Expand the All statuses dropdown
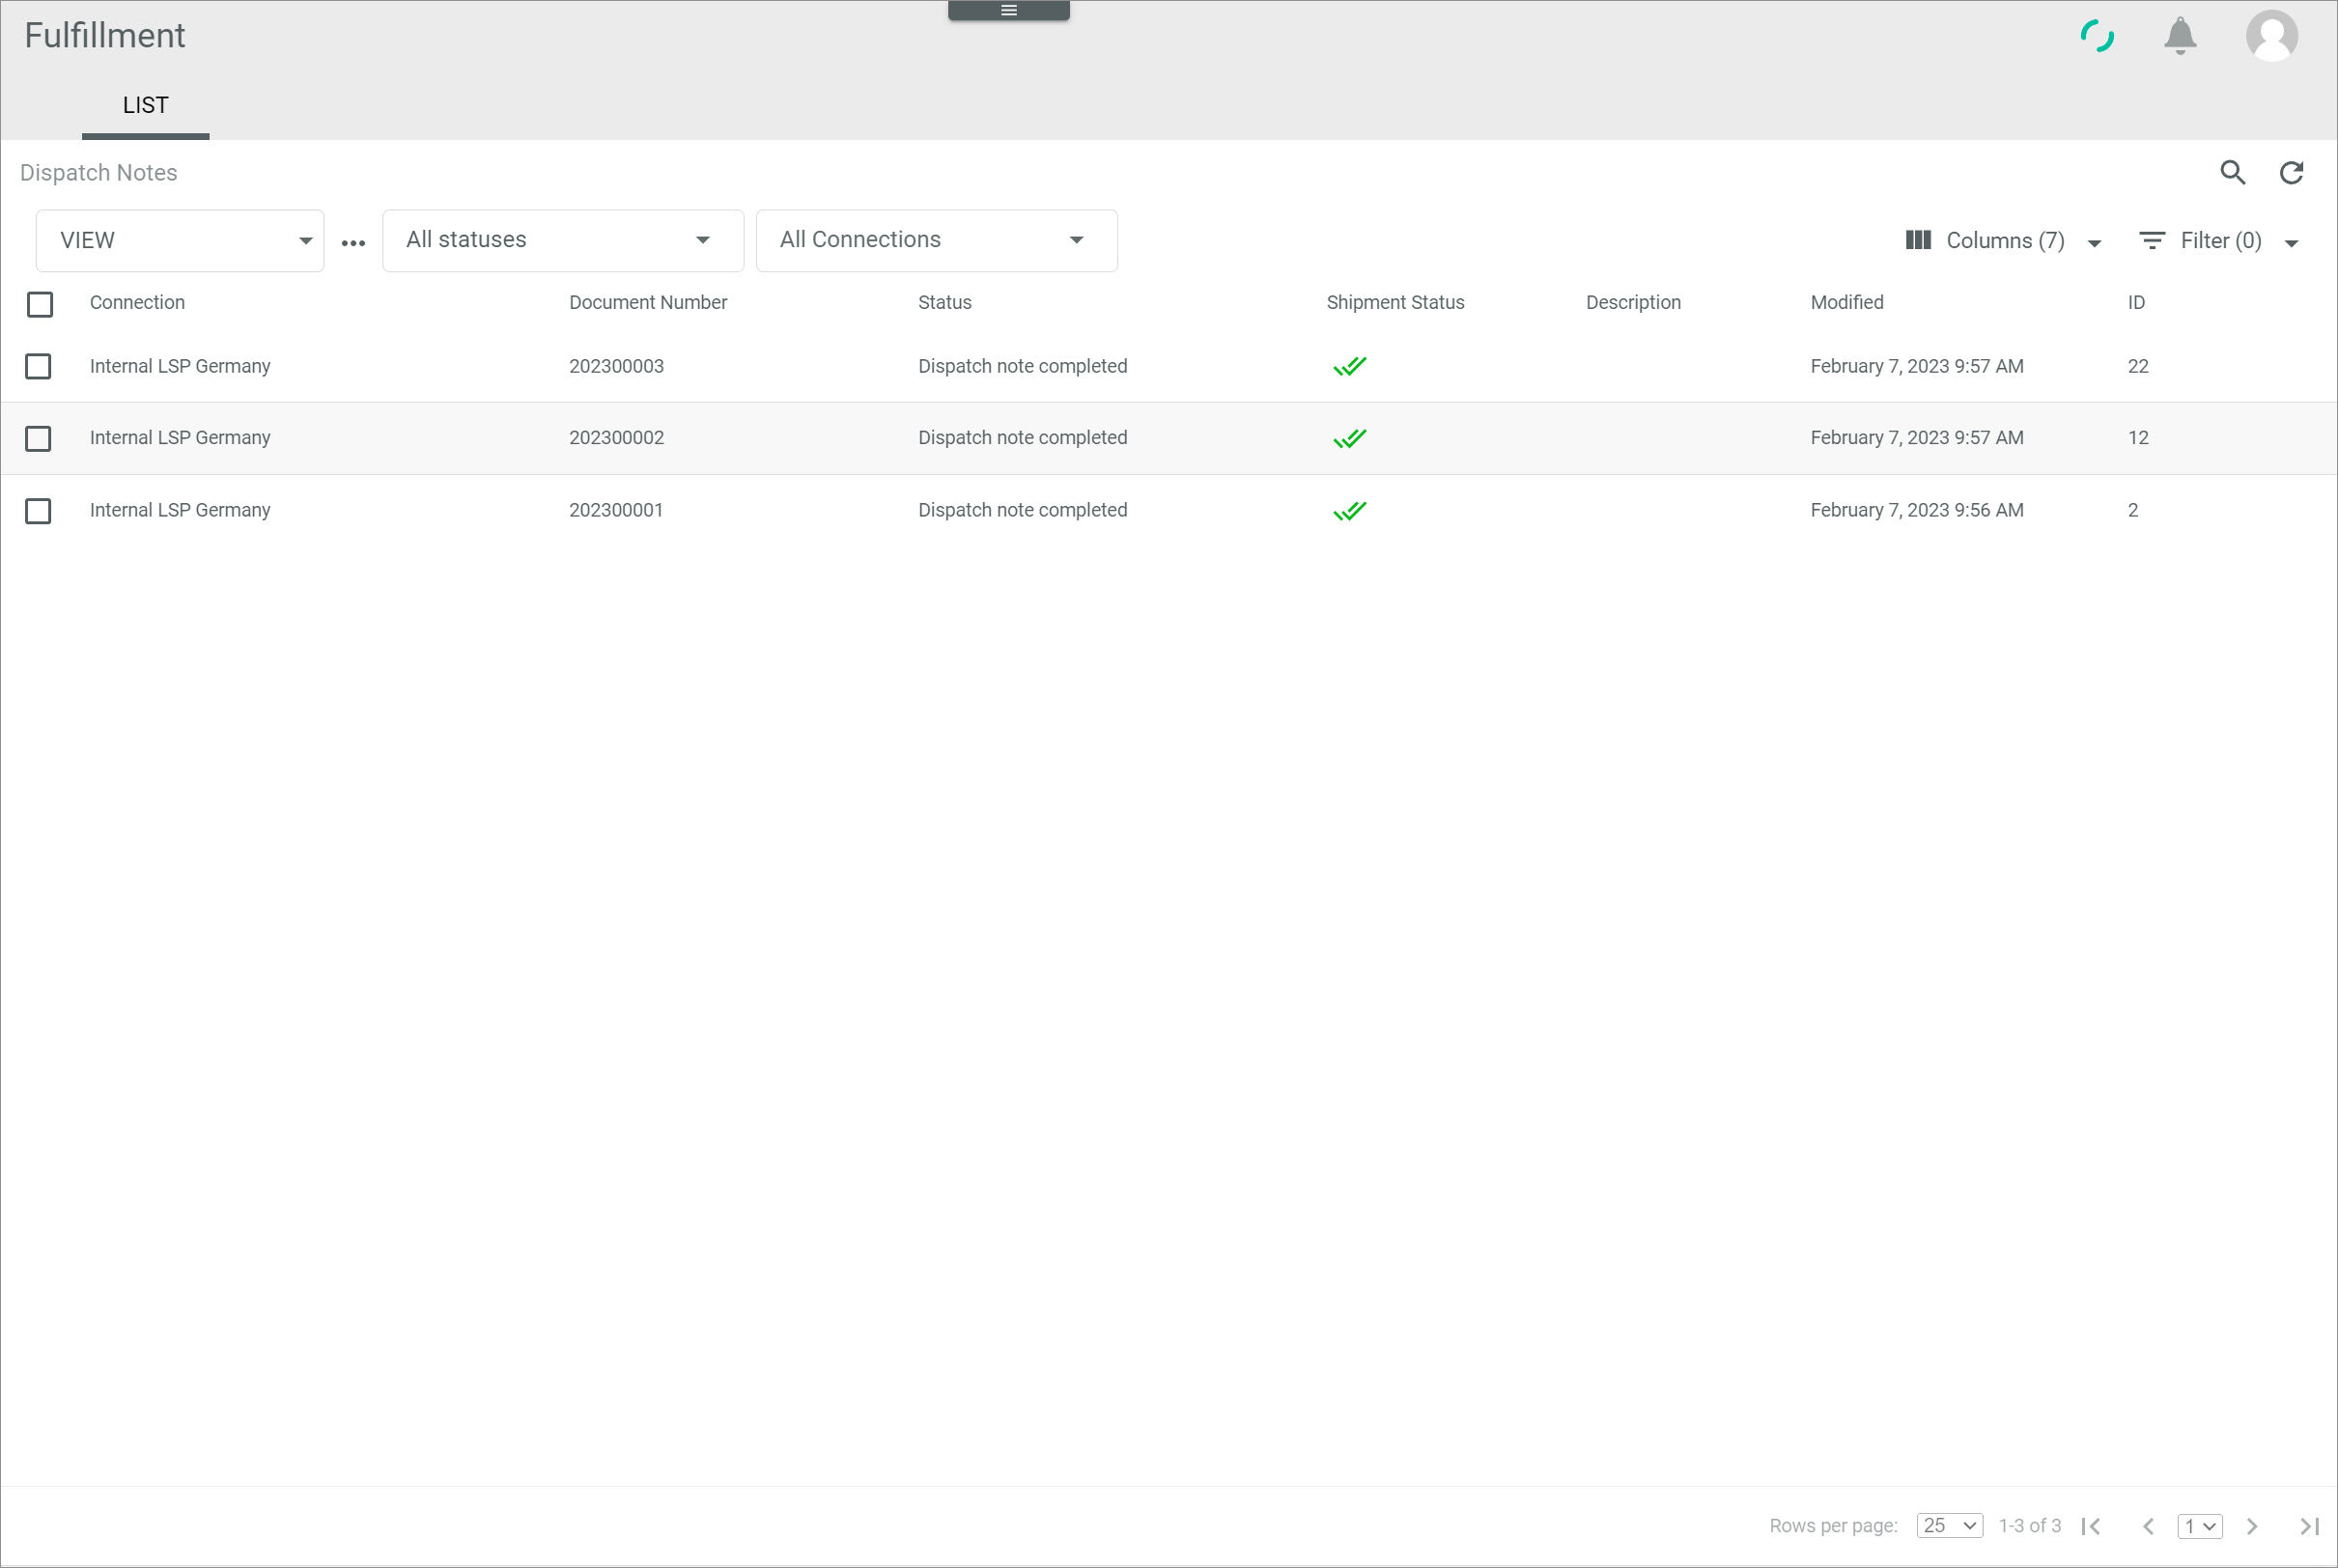Viewport: 2338px width, 1568px height. [x=562, y=240]
